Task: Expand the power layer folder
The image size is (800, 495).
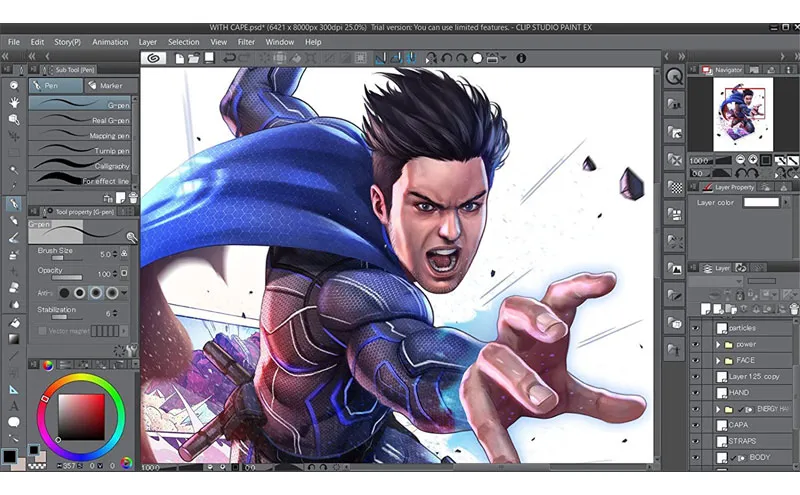Action: 718,344
